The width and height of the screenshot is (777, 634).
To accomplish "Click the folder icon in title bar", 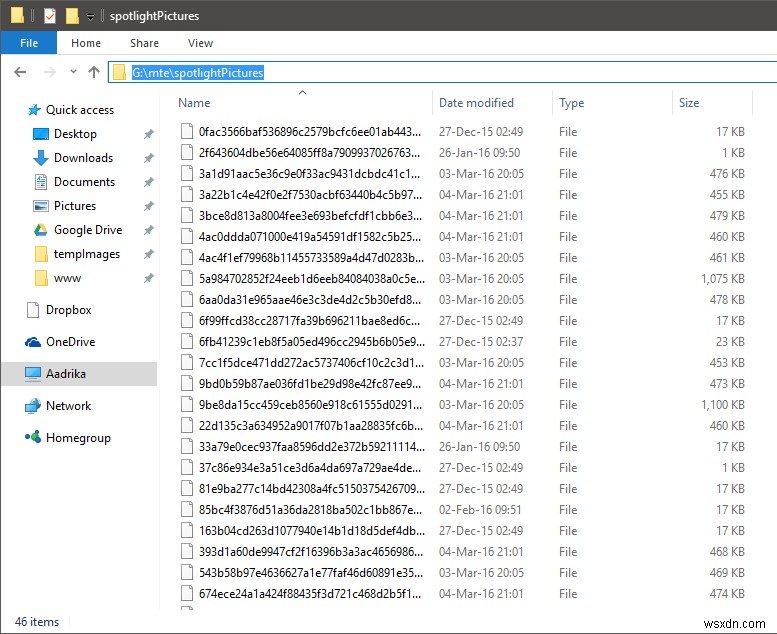I will [x=17, y=15].
